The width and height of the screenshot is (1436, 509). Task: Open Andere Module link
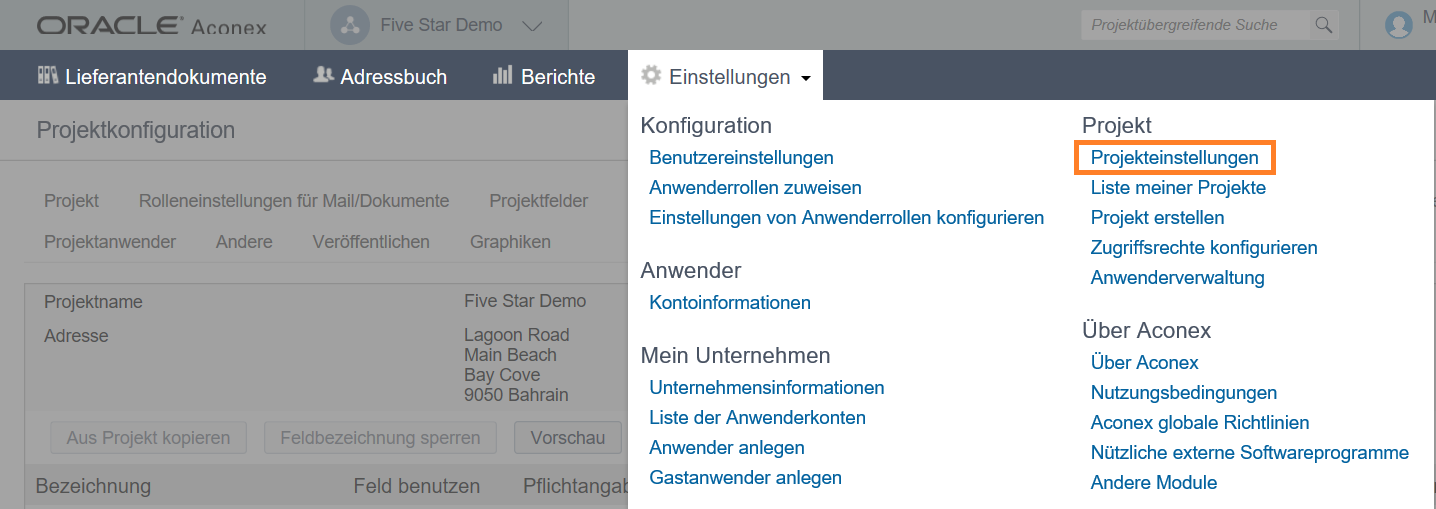(1153, 482)
